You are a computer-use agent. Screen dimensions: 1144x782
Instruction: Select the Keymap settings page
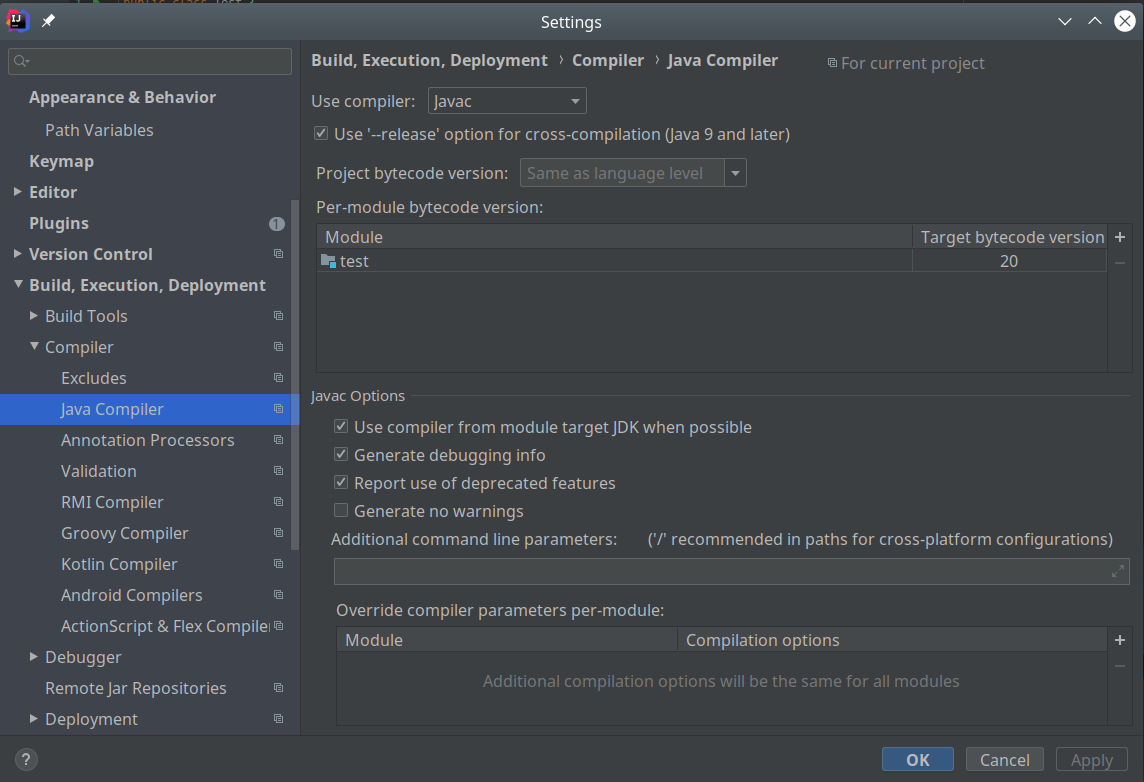tap(61, 161)
